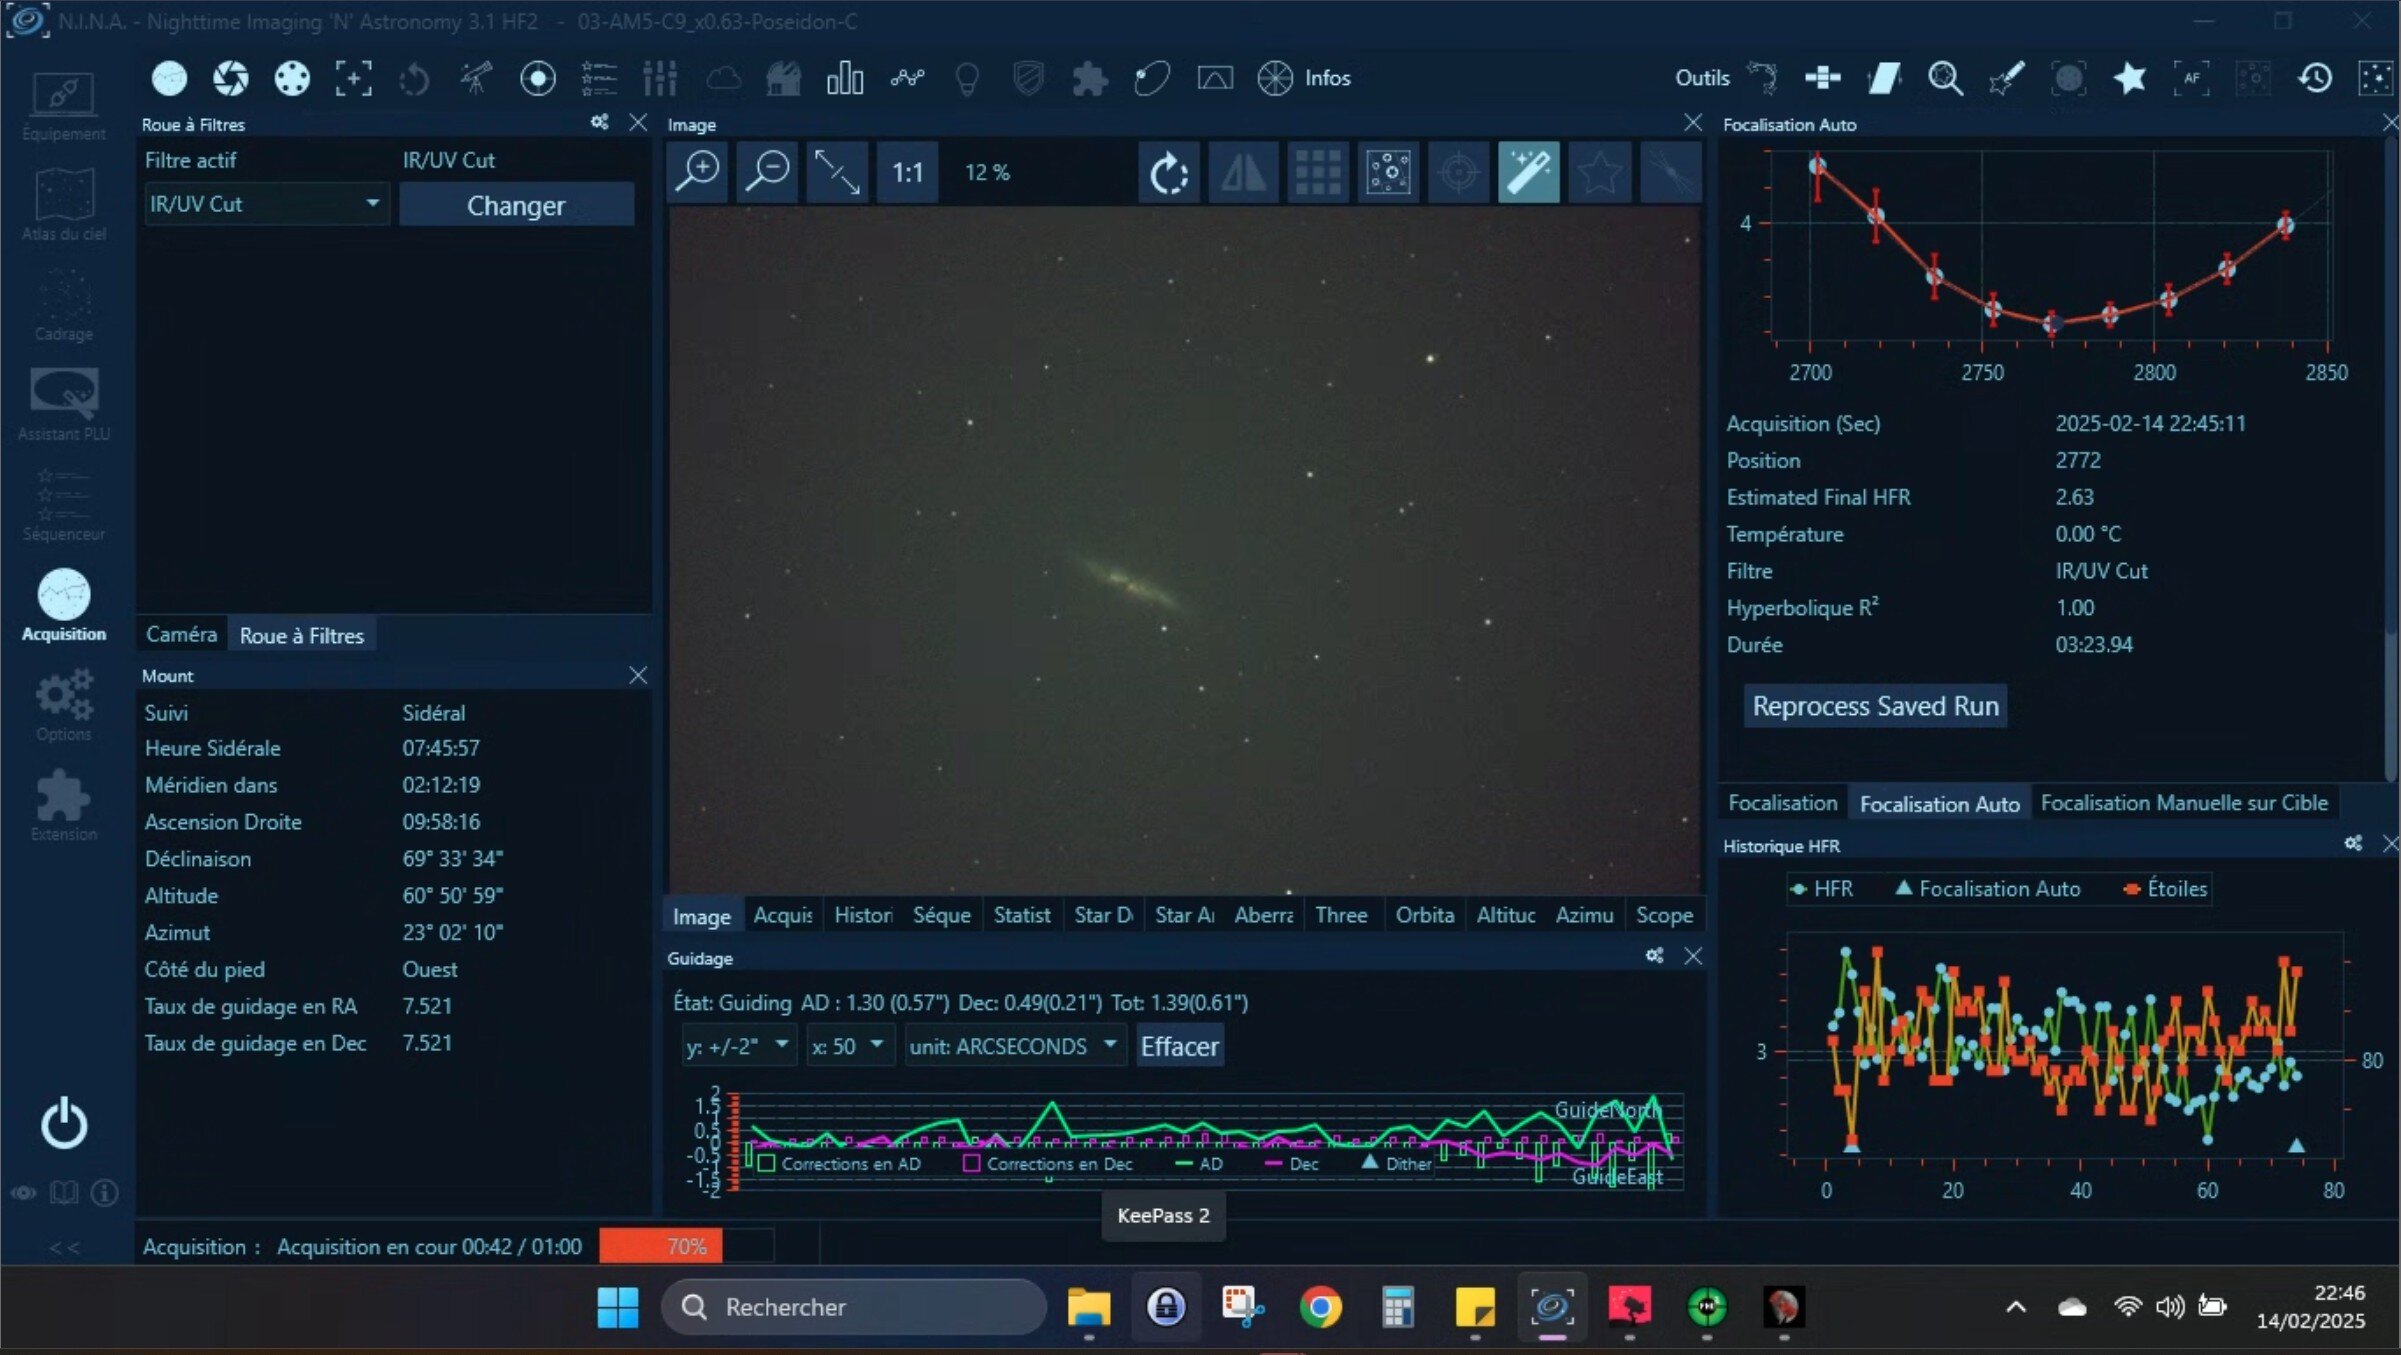Image resolution: width=2401 pixels, height=1355 pixels.
Task: Expand the IR/UV Cut filter dropdown
Action: 371,204
